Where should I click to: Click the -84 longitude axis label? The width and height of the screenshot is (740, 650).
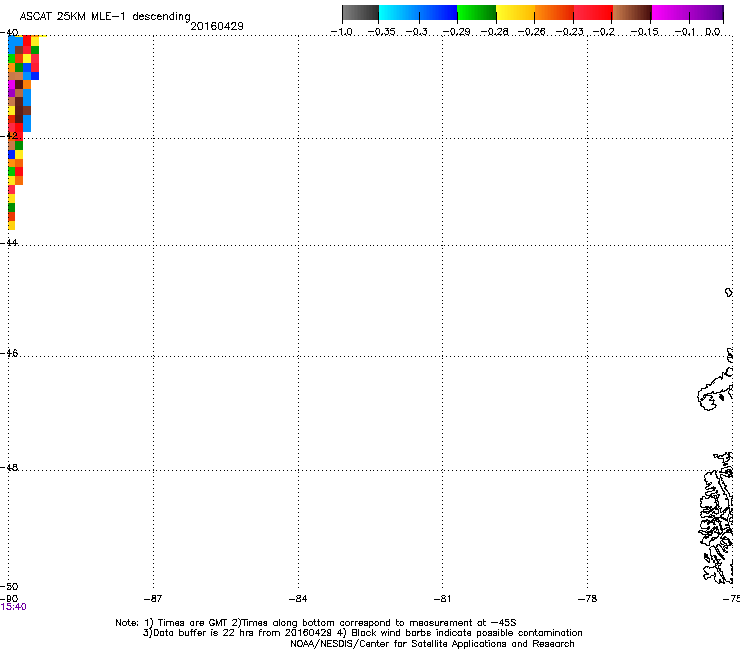click(298, 599)
